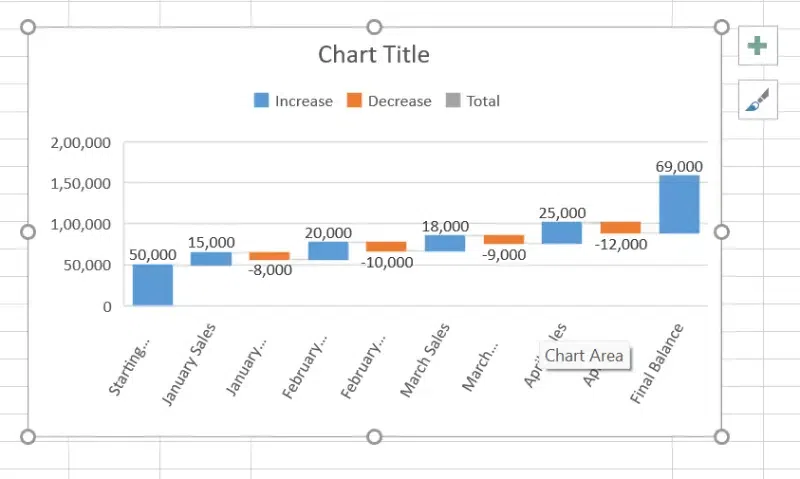Image resolution: width=800 pixels, height=479 pixels.
Task: Click the 18,000 data label
Action: (x=445, y=226)
